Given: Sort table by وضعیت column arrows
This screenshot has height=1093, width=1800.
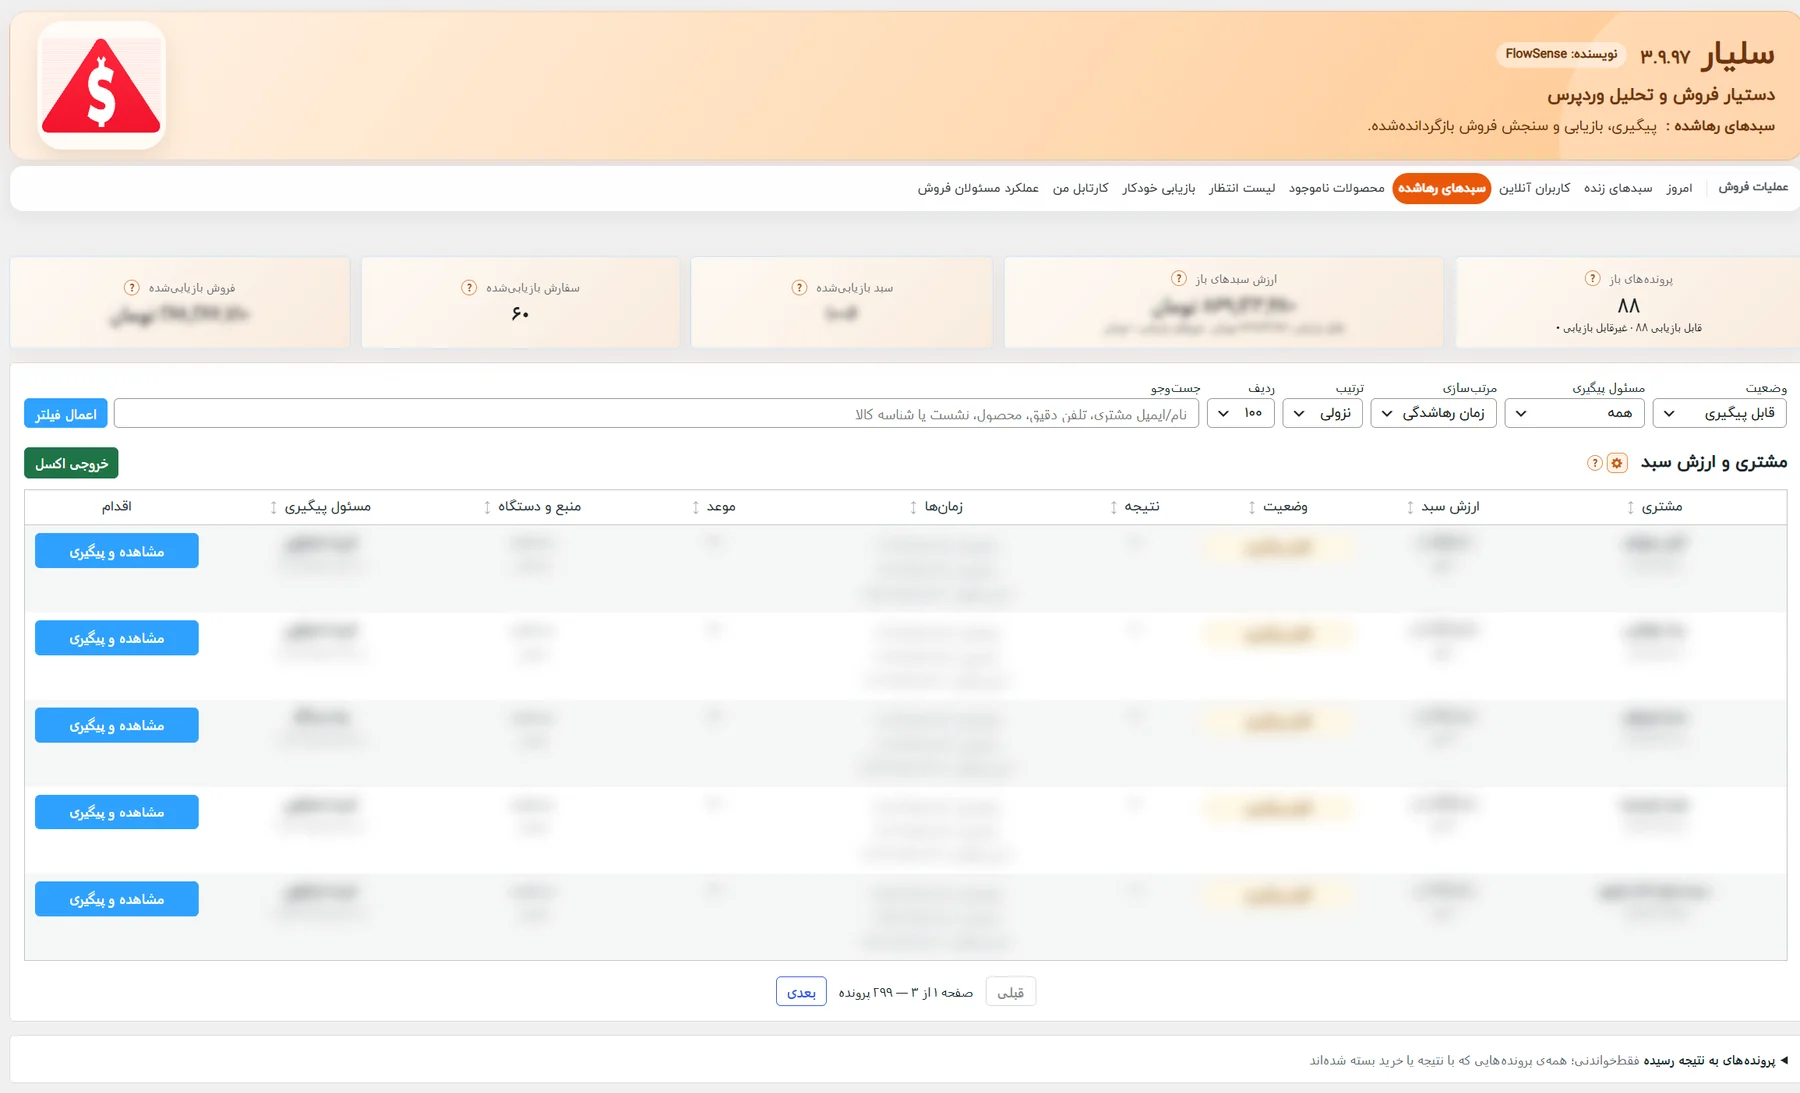Looking at the screenshot, I should click(1251, 507).
